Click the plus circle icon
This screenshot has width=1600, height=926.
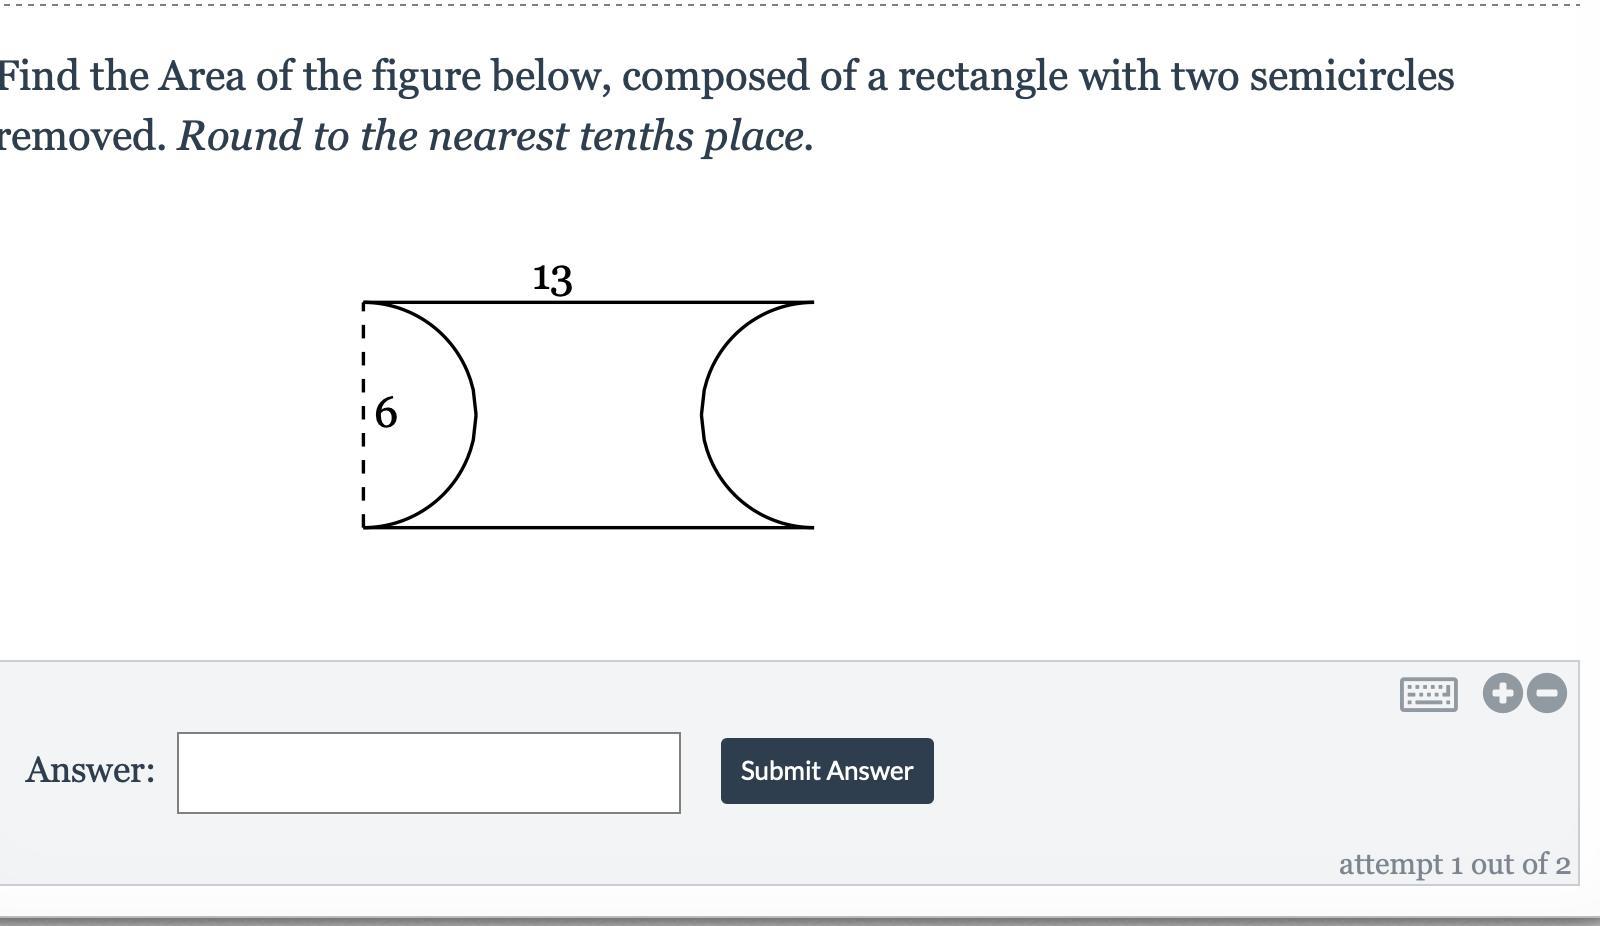pyautogui.click(x=1502, y=693)
